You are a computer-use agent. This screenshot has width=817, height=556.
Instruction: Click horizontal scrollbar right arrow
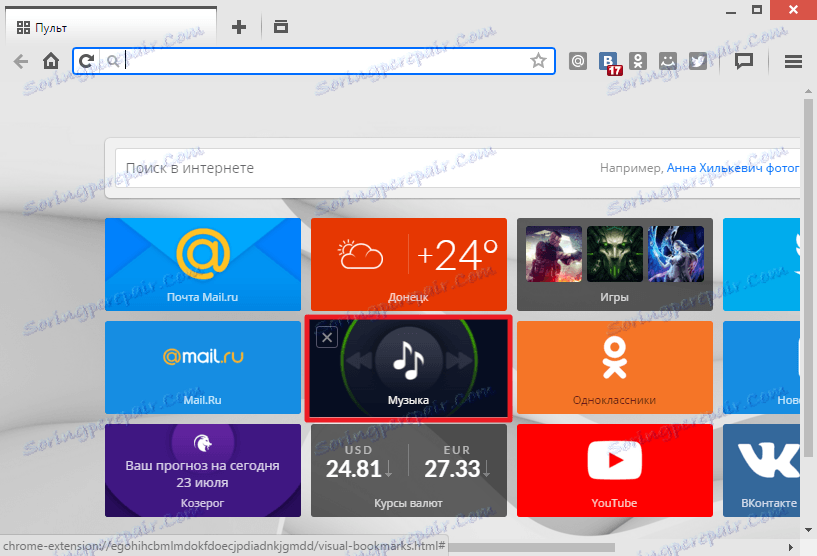click(790, 547)
